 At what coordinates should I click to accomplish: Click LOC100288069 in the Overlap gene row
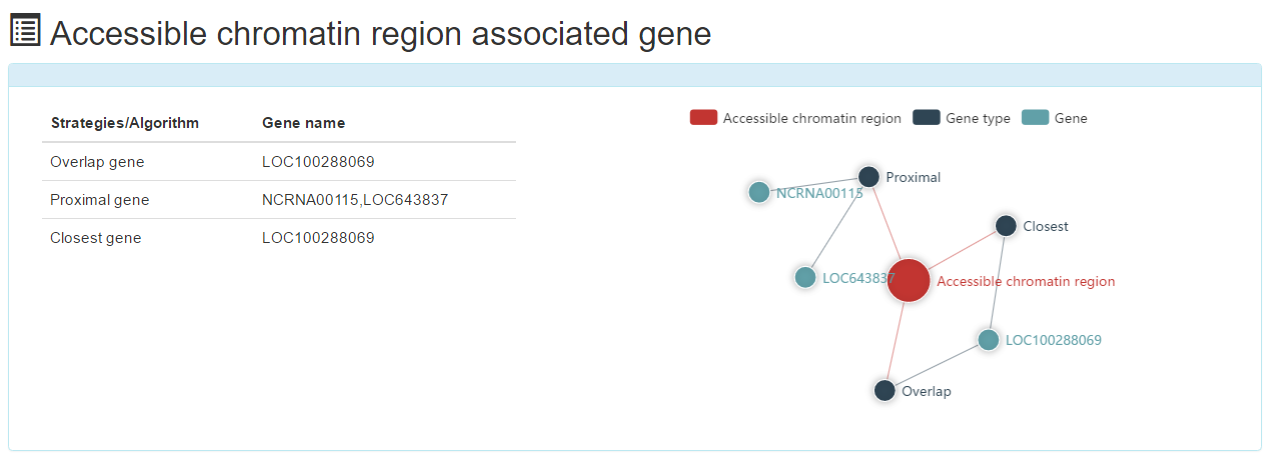[x=318, y=162]
